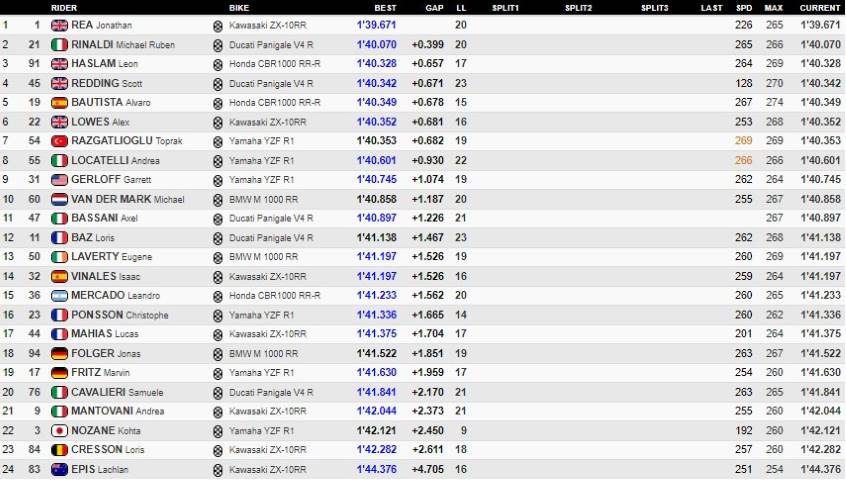Click current time 1'42.282 for CRESSON

point(821,450)
